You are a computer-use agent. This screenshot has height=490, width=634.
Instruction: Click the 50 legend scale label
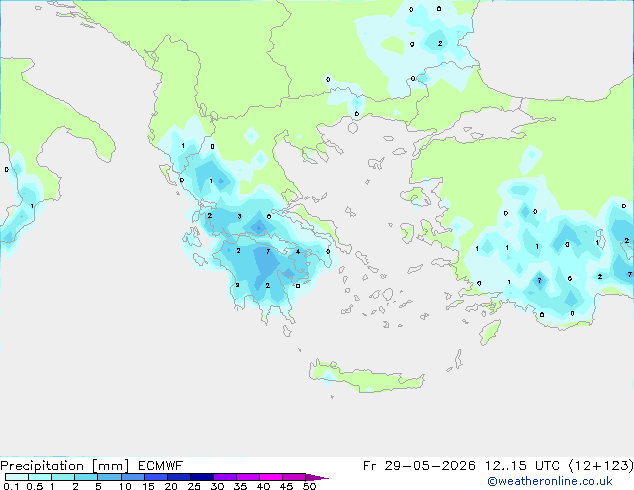click(x=309, y=486)
